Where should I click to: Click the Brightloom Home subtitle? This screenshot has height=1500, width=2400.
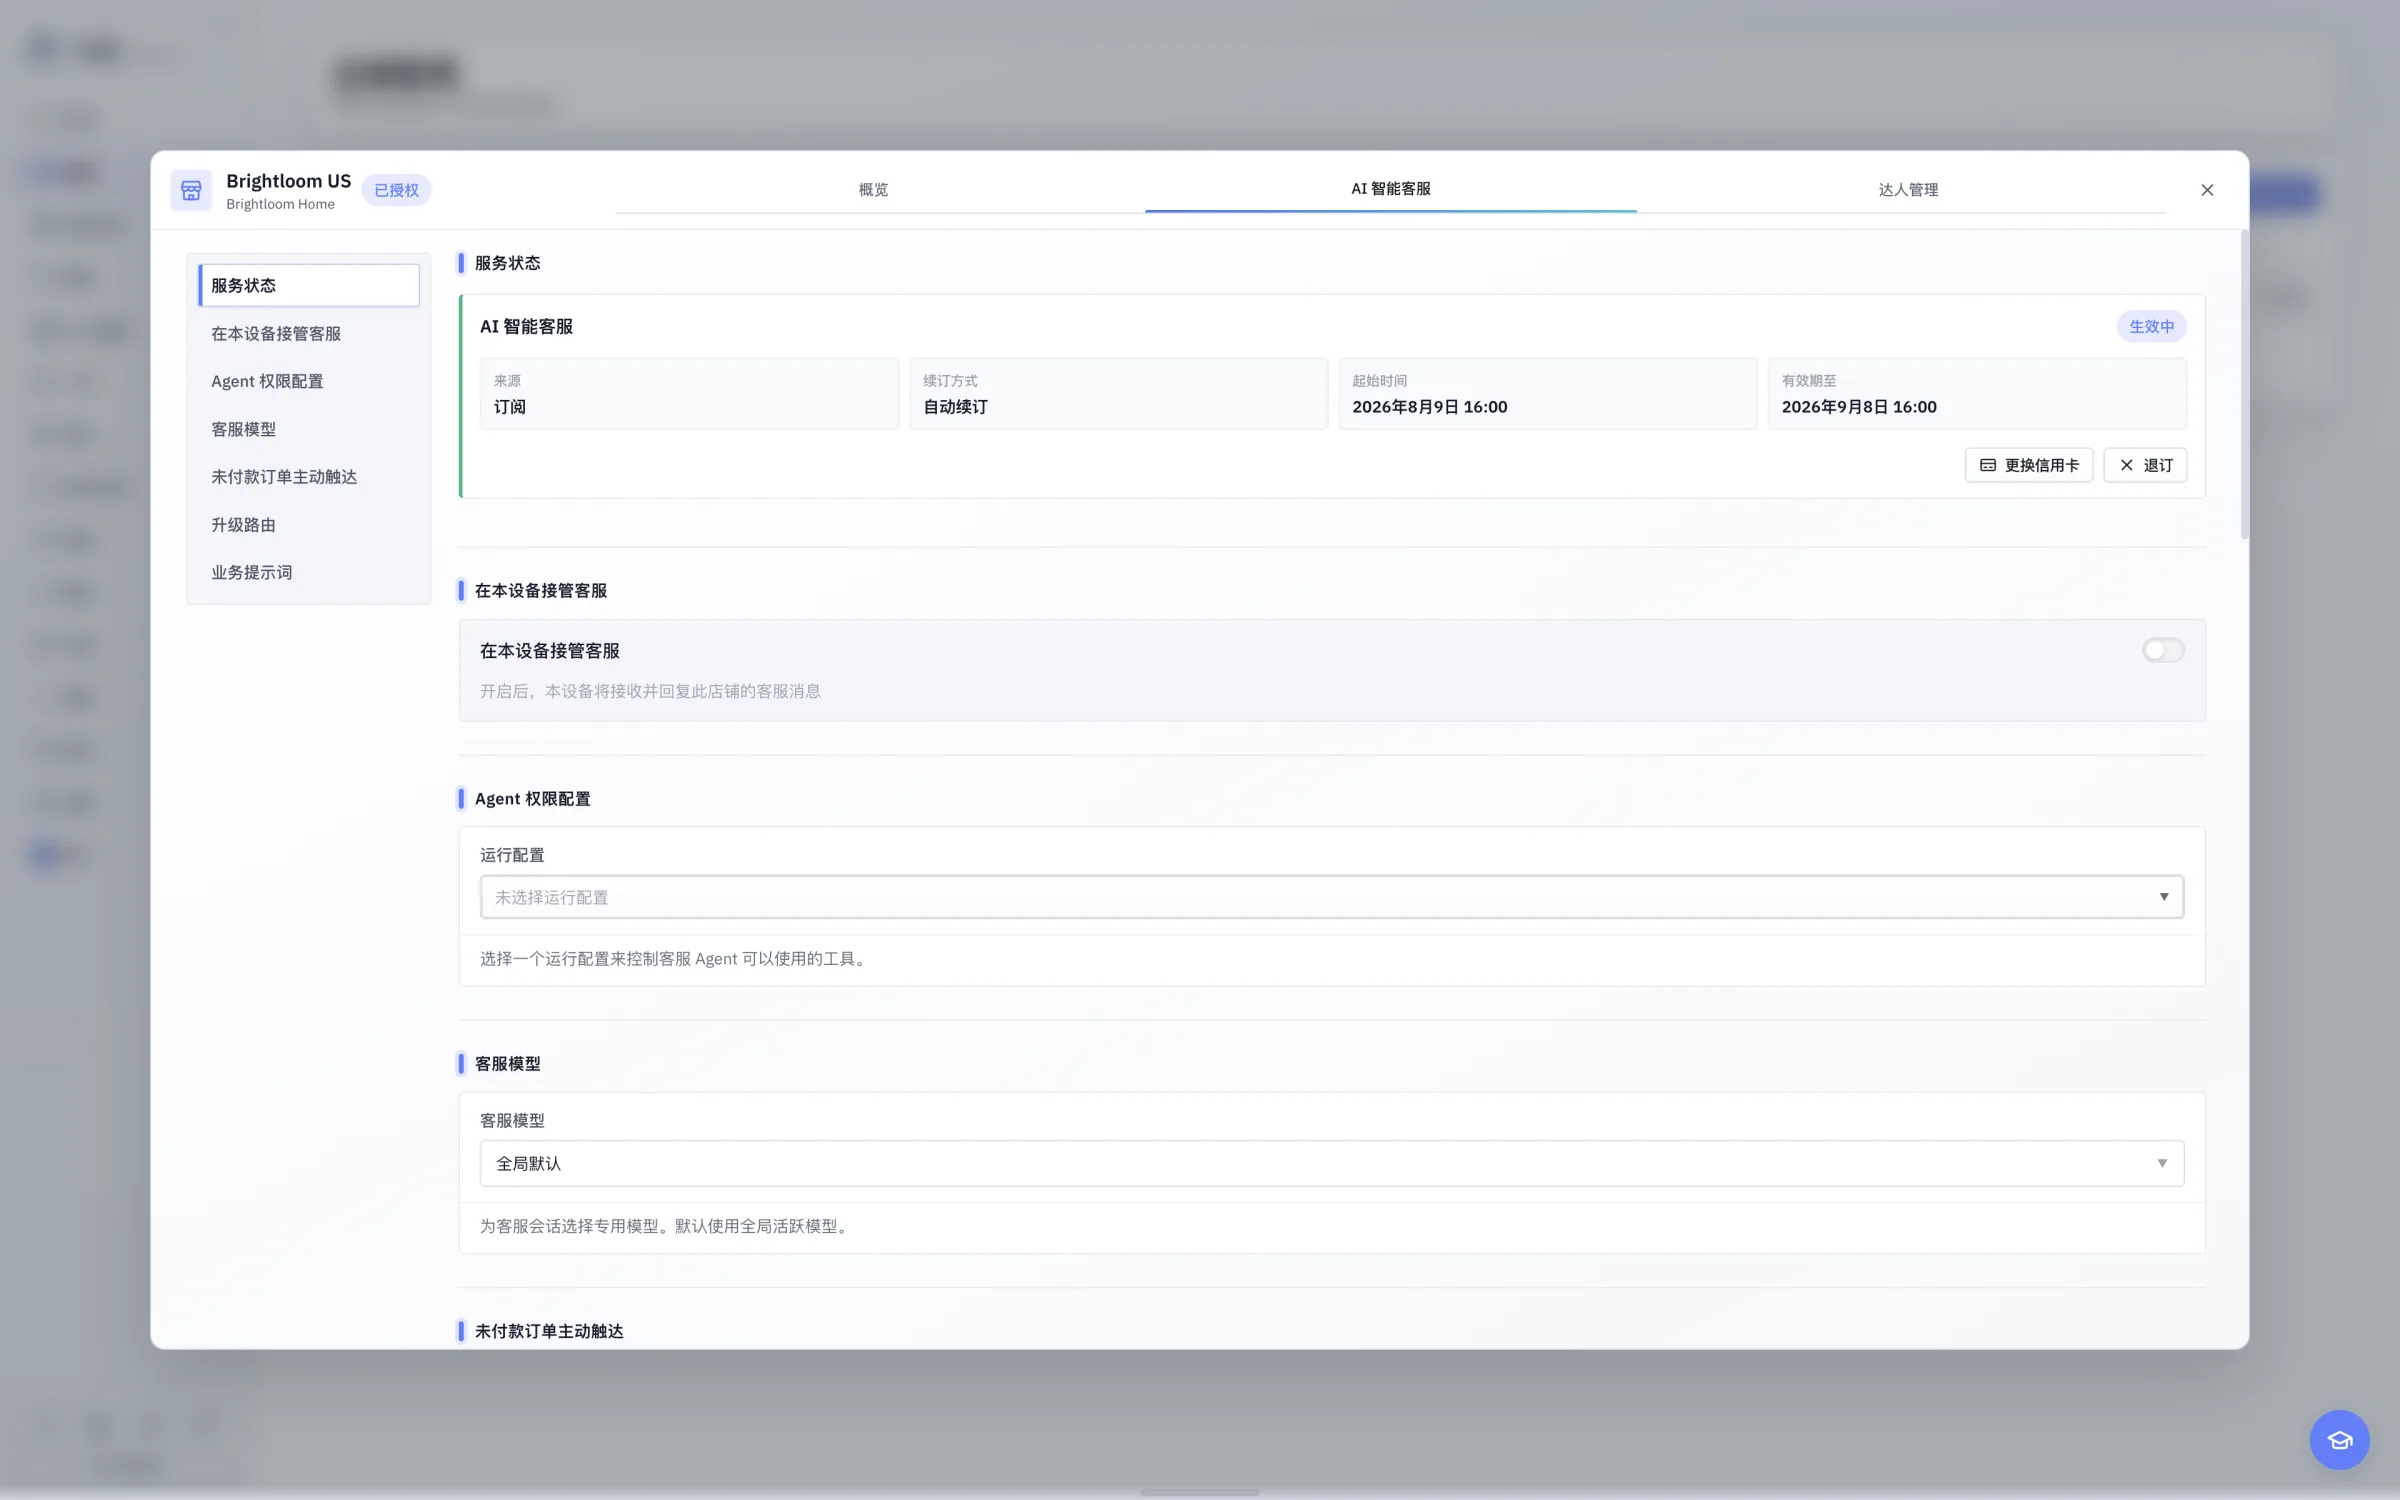coord(280,204)
